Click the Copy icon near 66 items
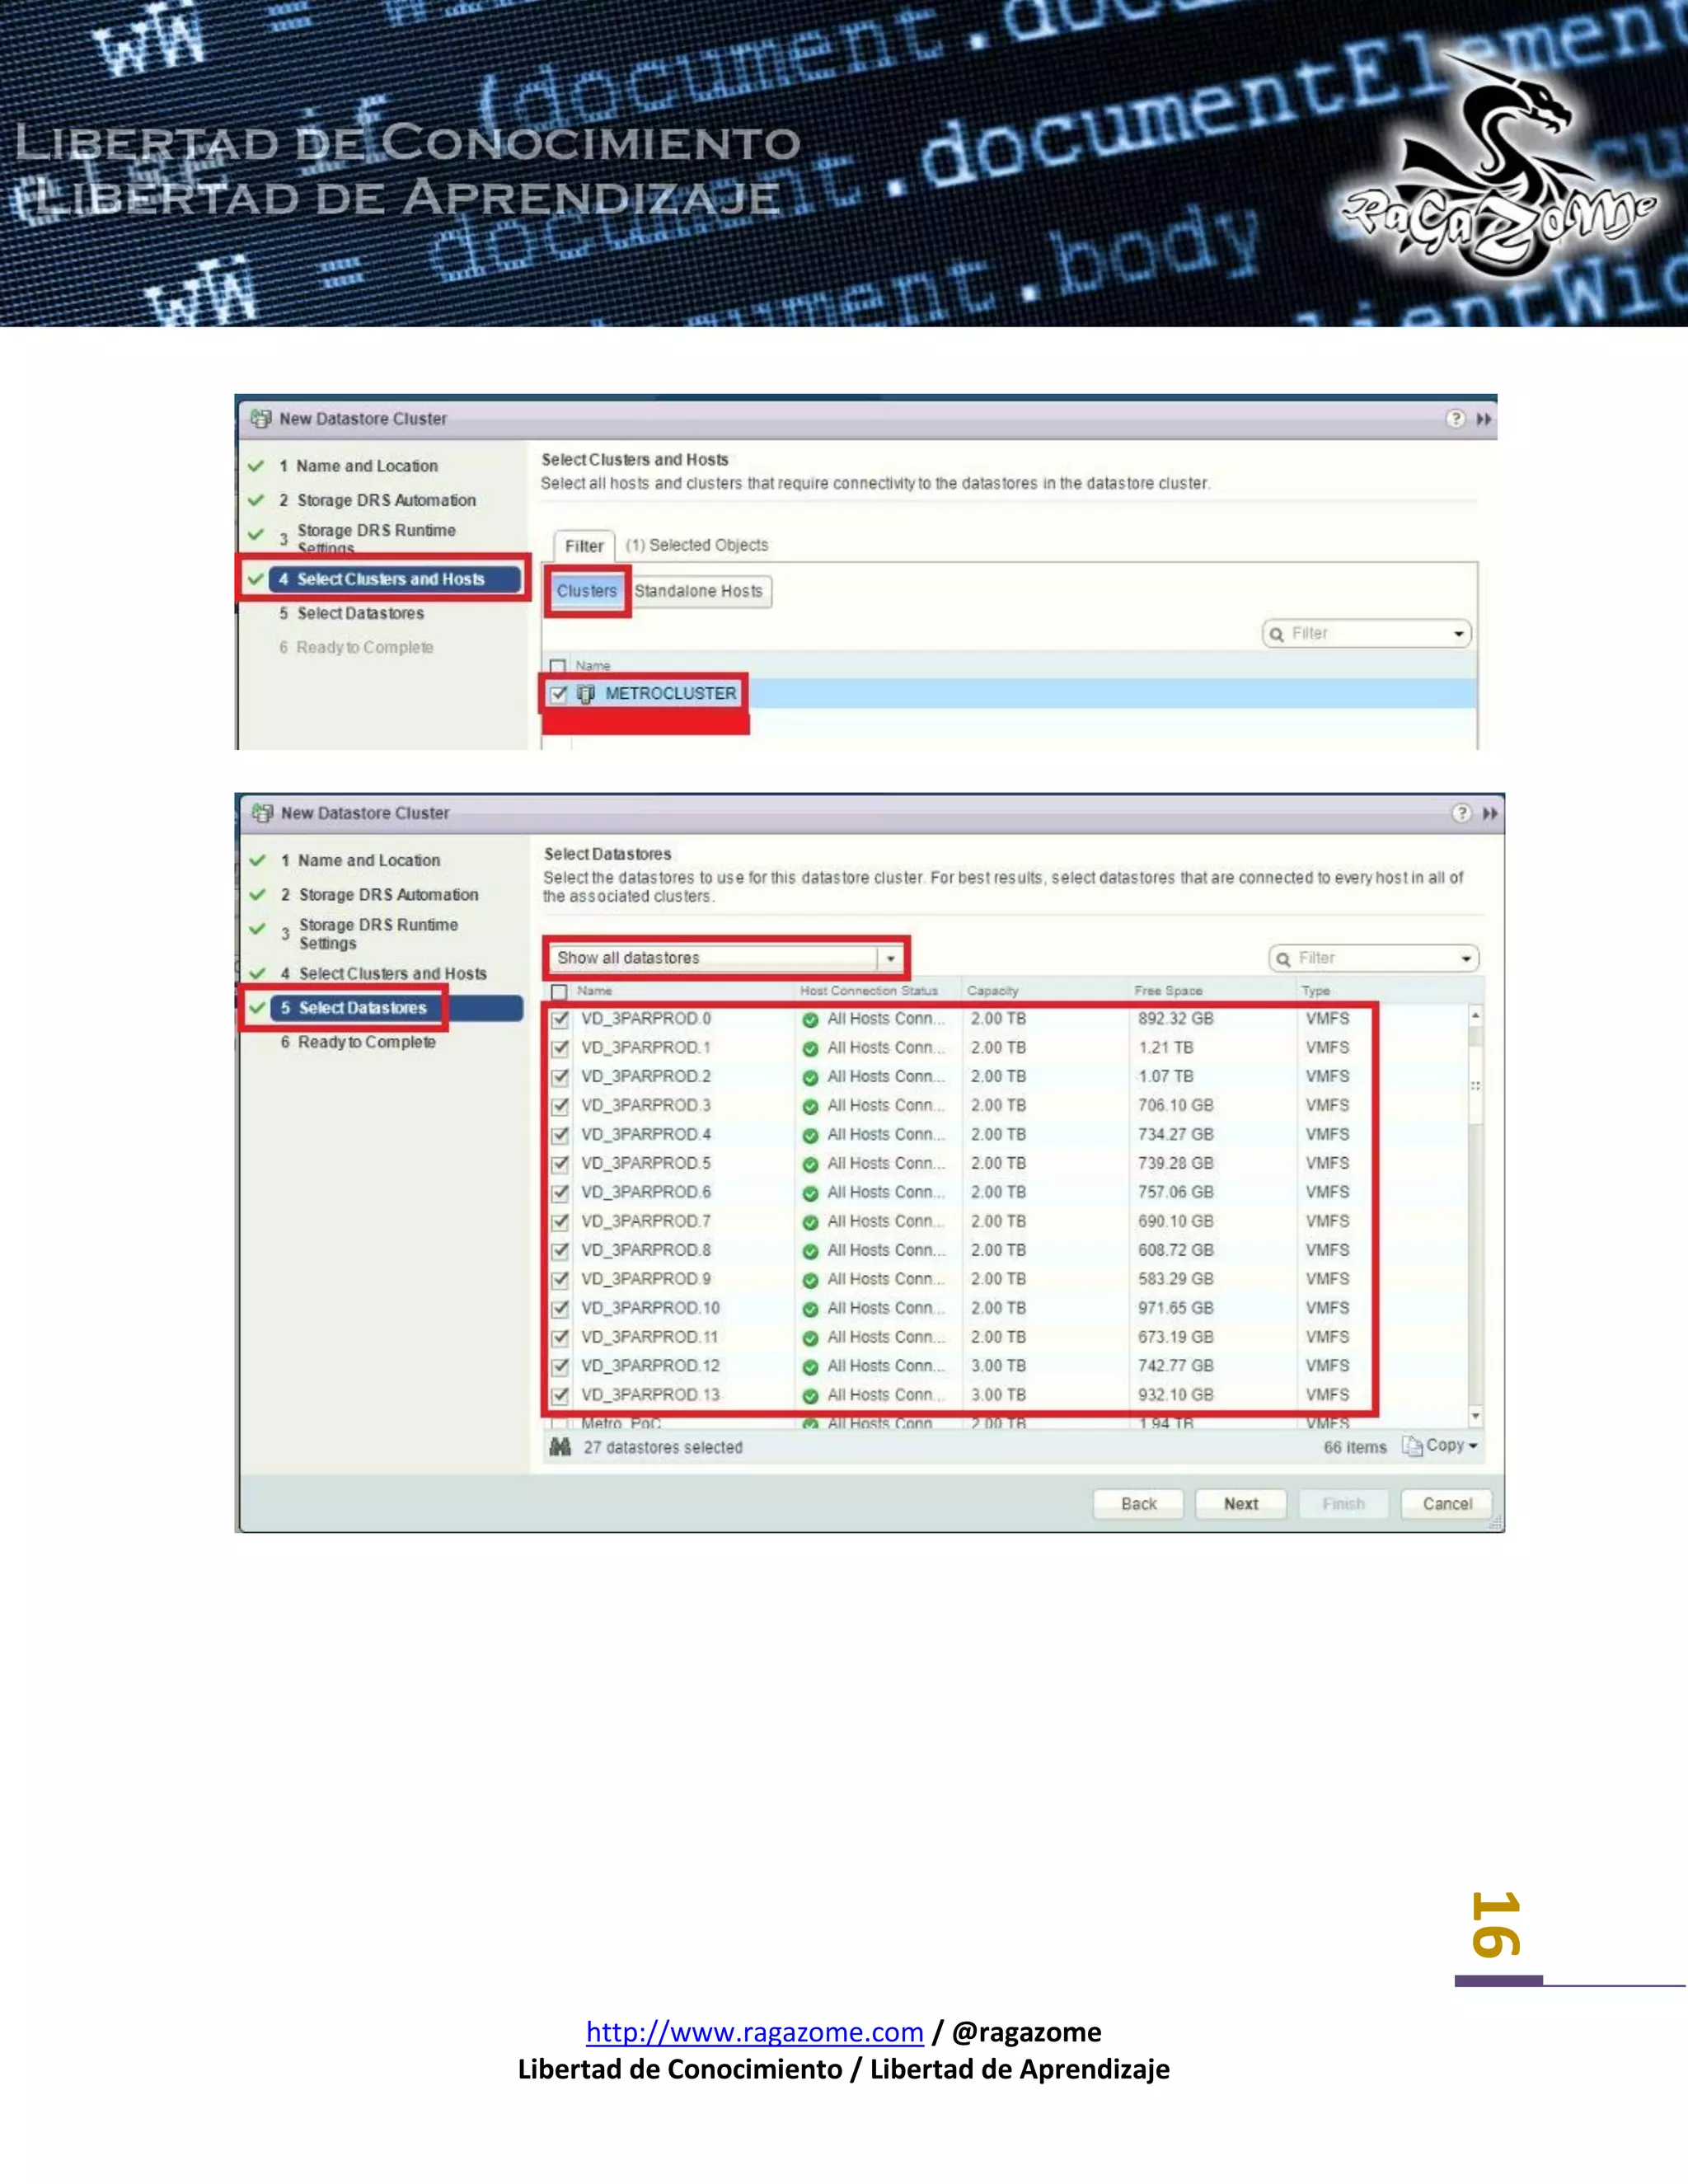This screenshot has width=1688, height=2184. [1412, 1446]
